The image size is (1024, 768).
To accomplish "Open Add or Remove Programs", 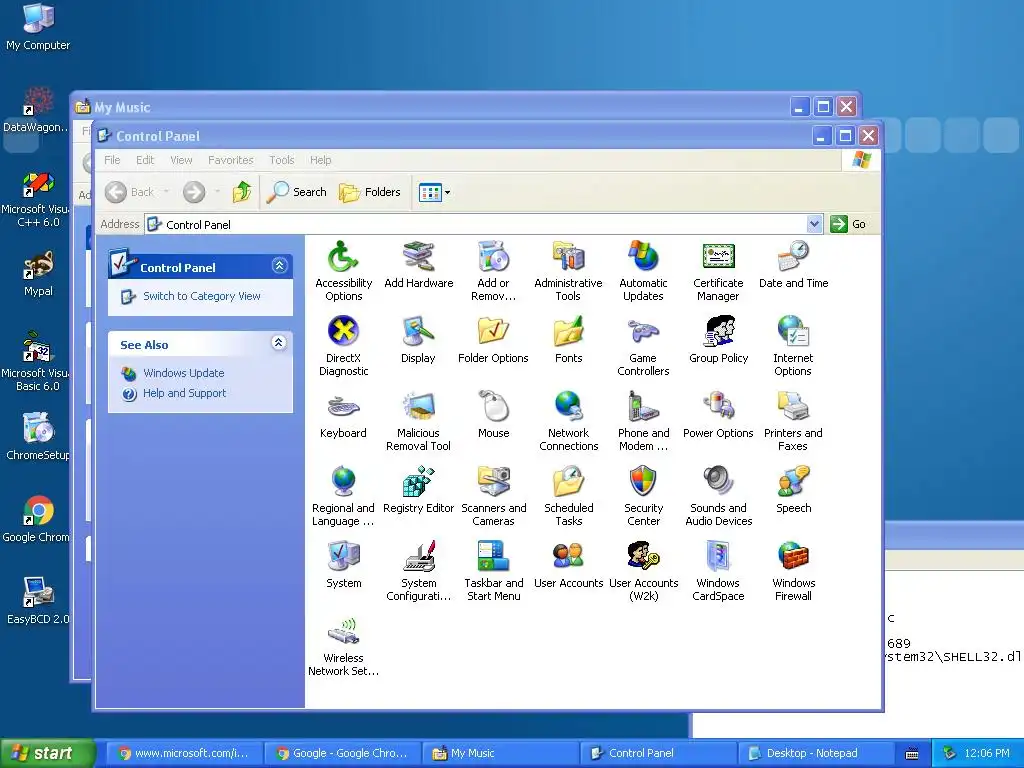I will [494, 270].
